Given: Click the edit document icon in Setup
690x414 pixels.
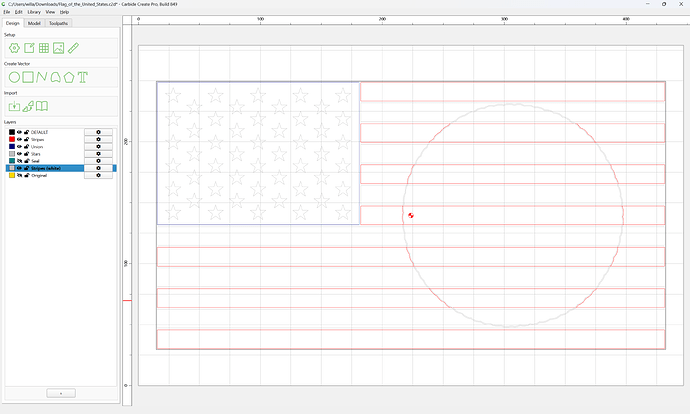Looking at the screenshot, I should point(29,48).
